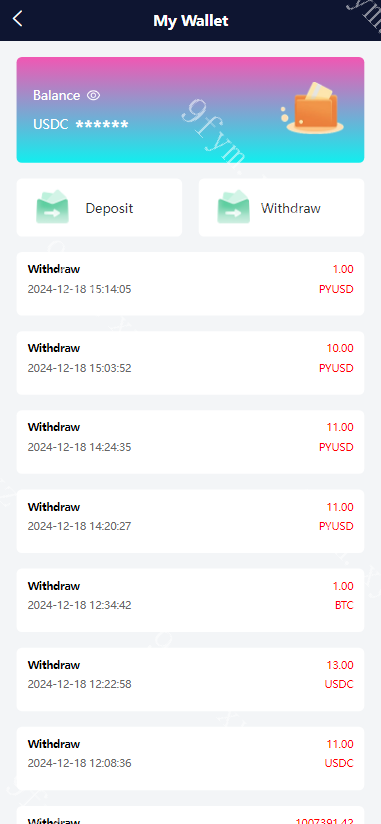Open withdraw record from 12:08:36

[x=190, y=758]
